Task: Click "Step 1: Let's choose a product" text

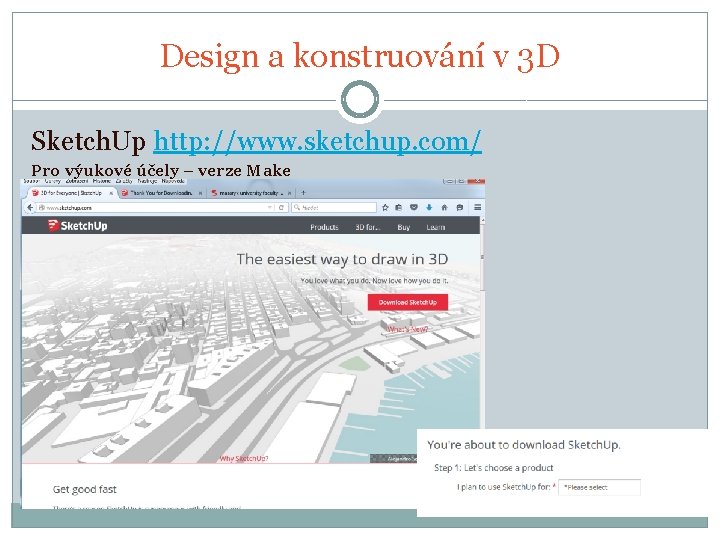Action: pos(494,468)
